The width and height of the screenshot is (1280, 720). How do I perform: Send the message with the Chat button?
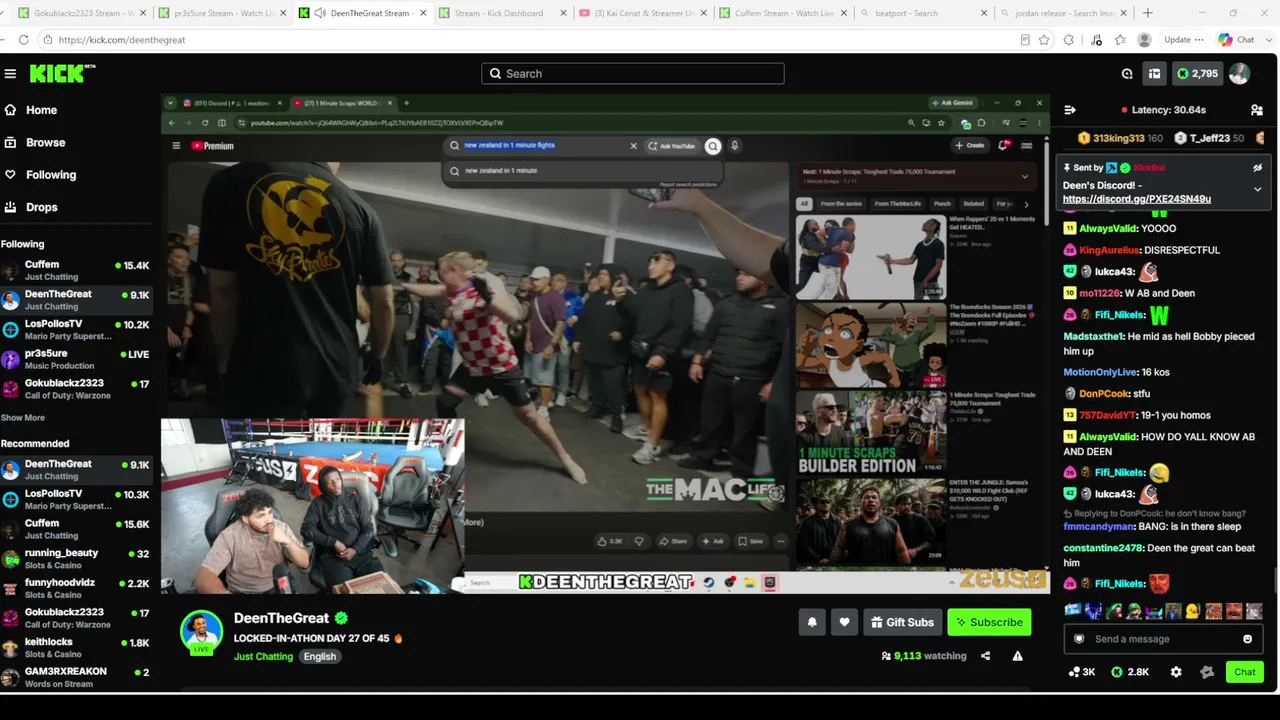[x=1244, y=672]
